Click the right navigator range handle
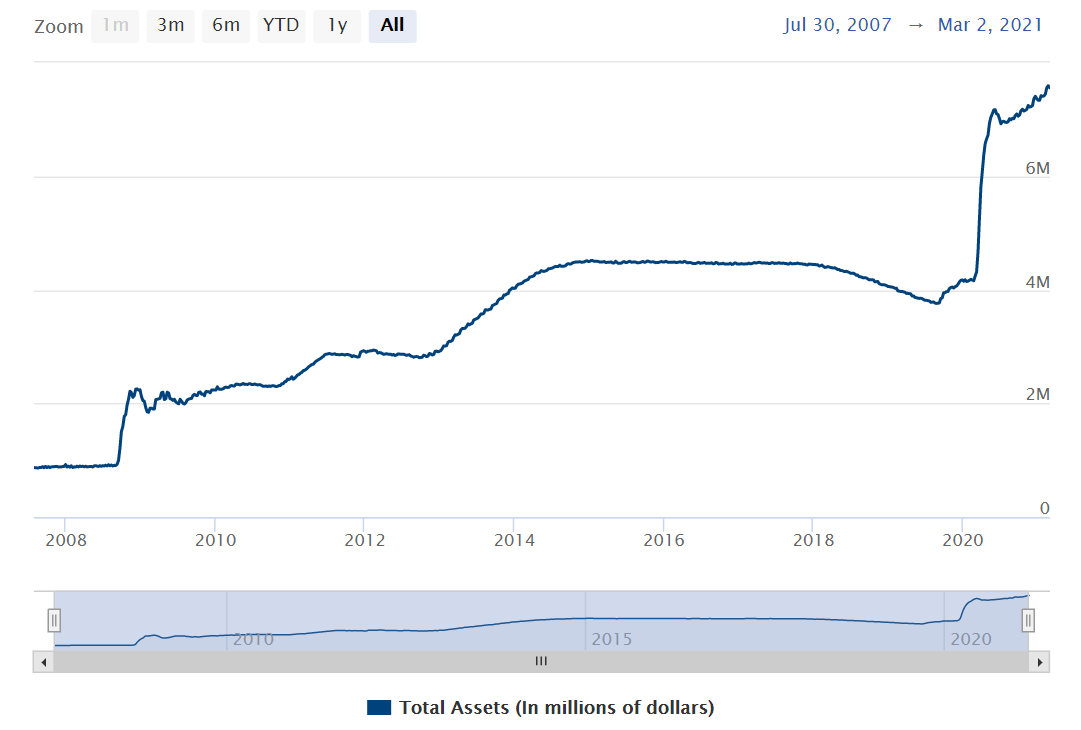This screenshot has width=1081, height=730. (1028, 620)
